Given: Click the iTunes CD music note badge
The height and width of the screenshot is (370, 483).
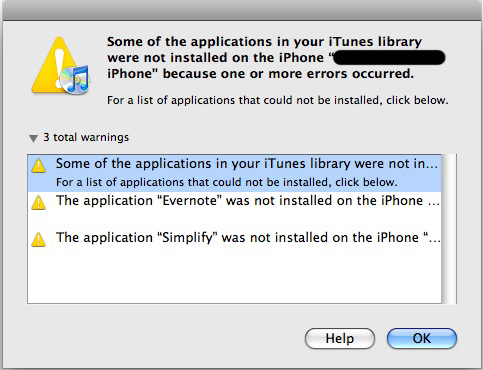Looking at the screenshot, I should pyautogui.click(x=75, y=79).
